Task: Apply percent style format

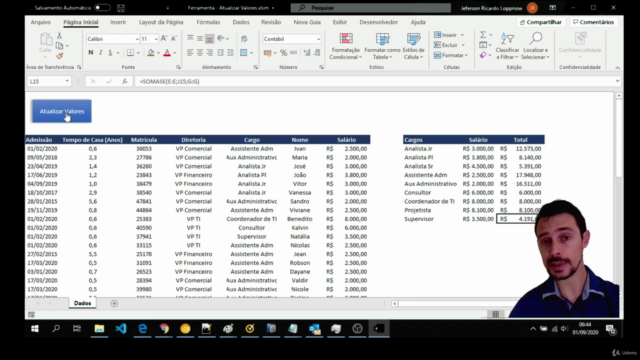Action: 283,53
